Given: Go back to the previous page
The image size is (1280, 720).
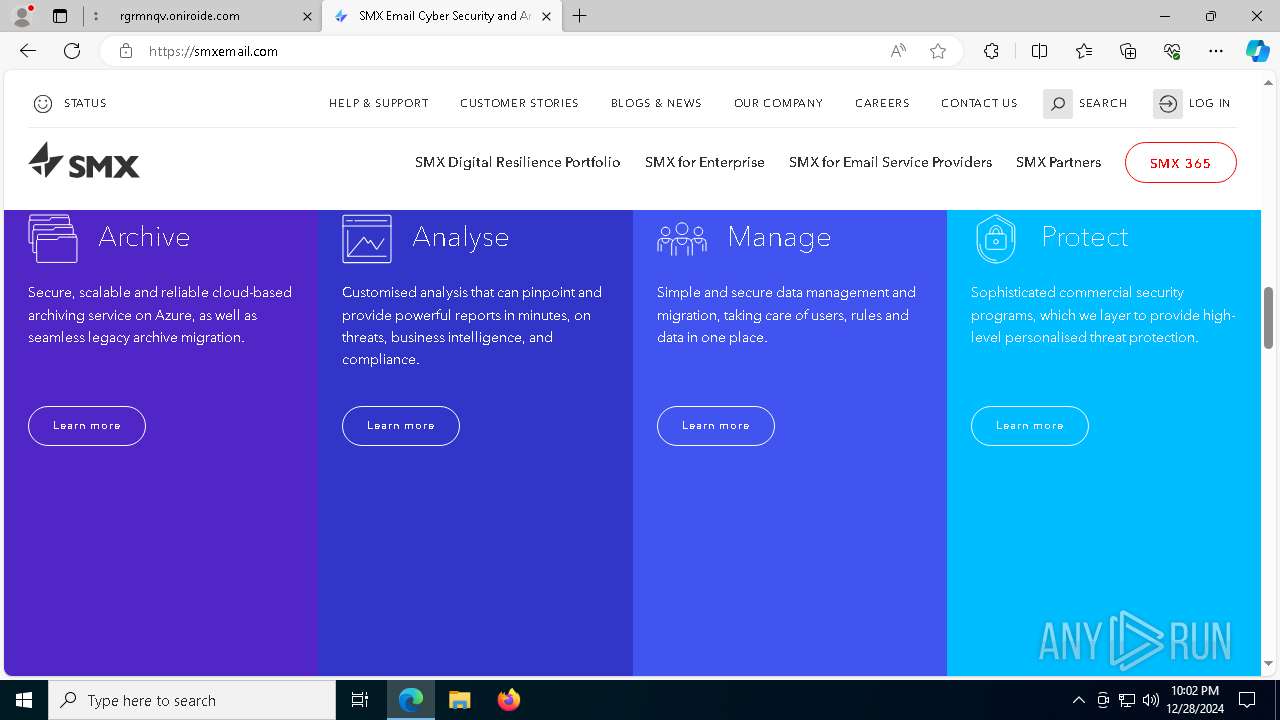Looking at the screenshot, I should 28,51.
